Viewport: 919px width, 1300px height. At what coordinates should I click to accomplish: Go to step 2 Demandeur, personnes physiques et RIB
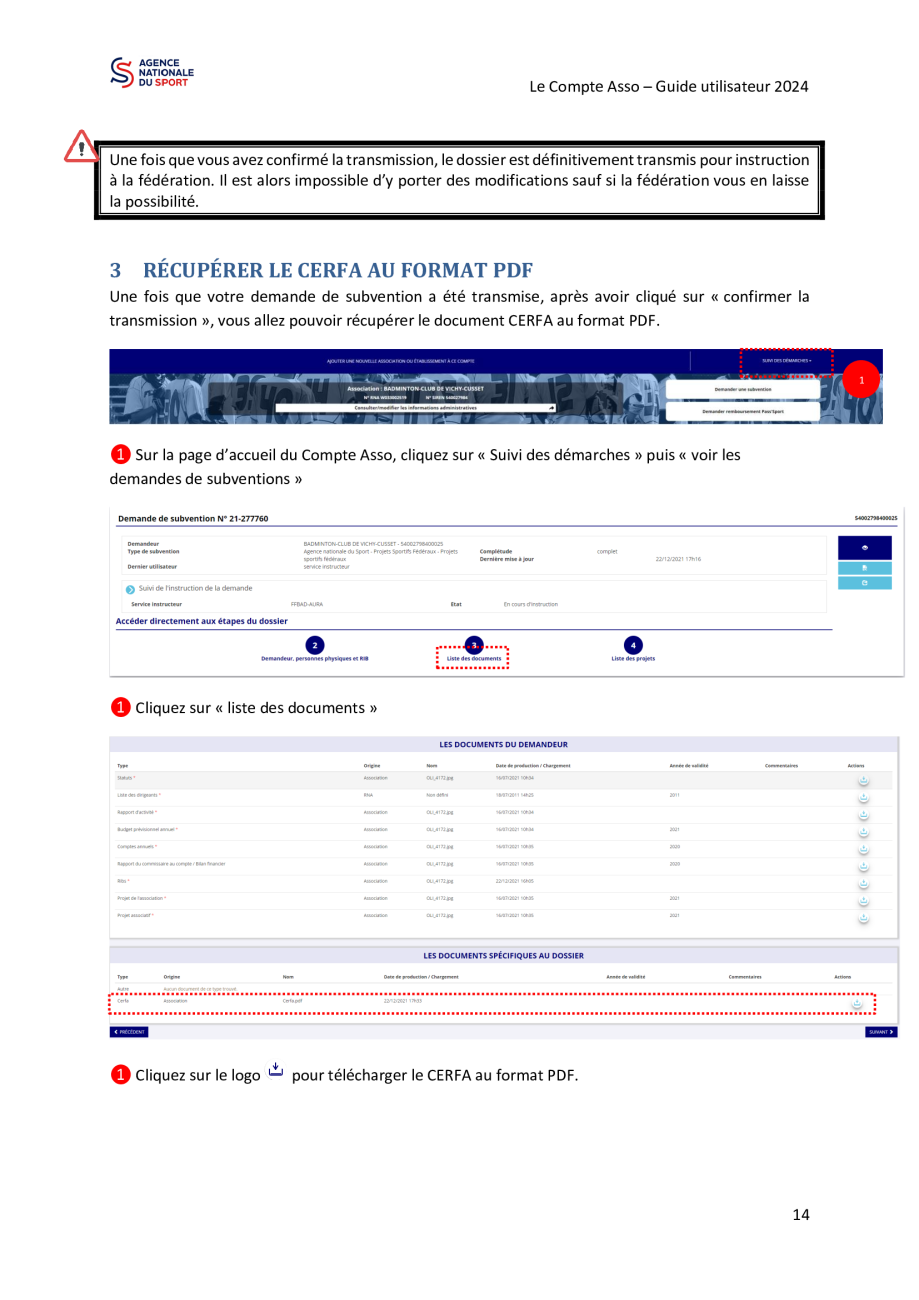pos(314,650)
